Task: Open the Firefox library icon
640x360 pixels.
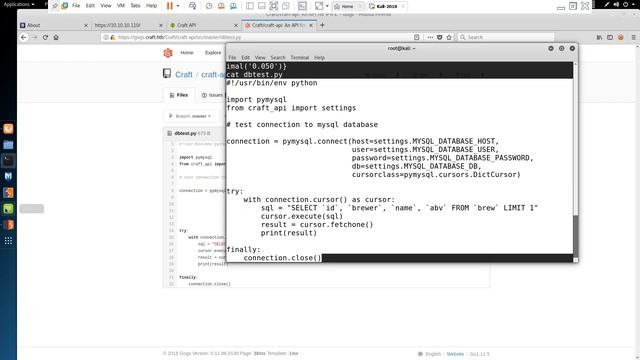Action: (599, 37)
